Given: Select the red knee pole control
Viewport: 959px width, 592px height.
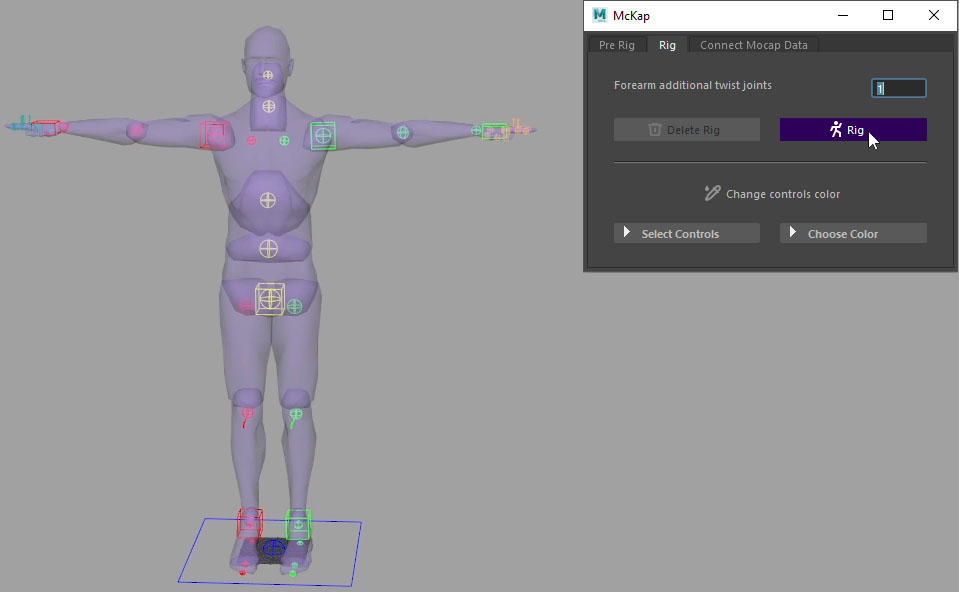Looking at the screenshot, I should click(x=247, y=416).
